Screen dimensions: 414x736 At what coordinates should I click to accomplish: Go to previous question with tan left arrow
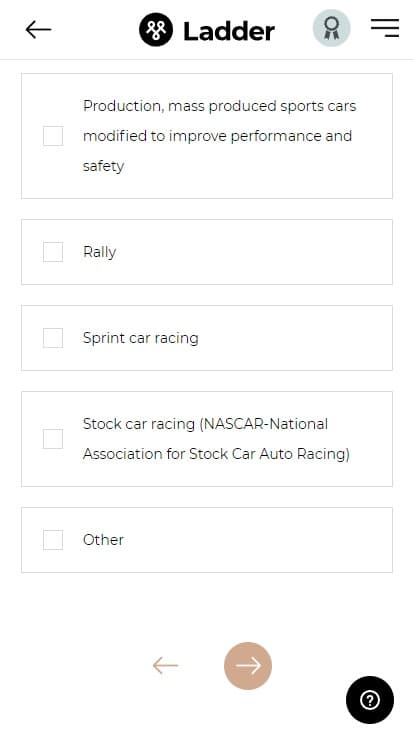tap(165, 665)
